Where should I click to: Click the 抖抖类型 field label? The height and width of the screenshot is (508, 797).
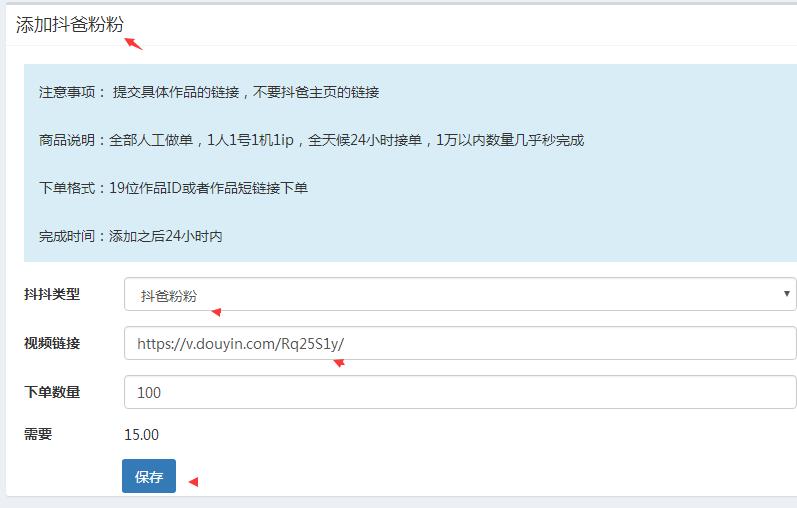[52, 294]
